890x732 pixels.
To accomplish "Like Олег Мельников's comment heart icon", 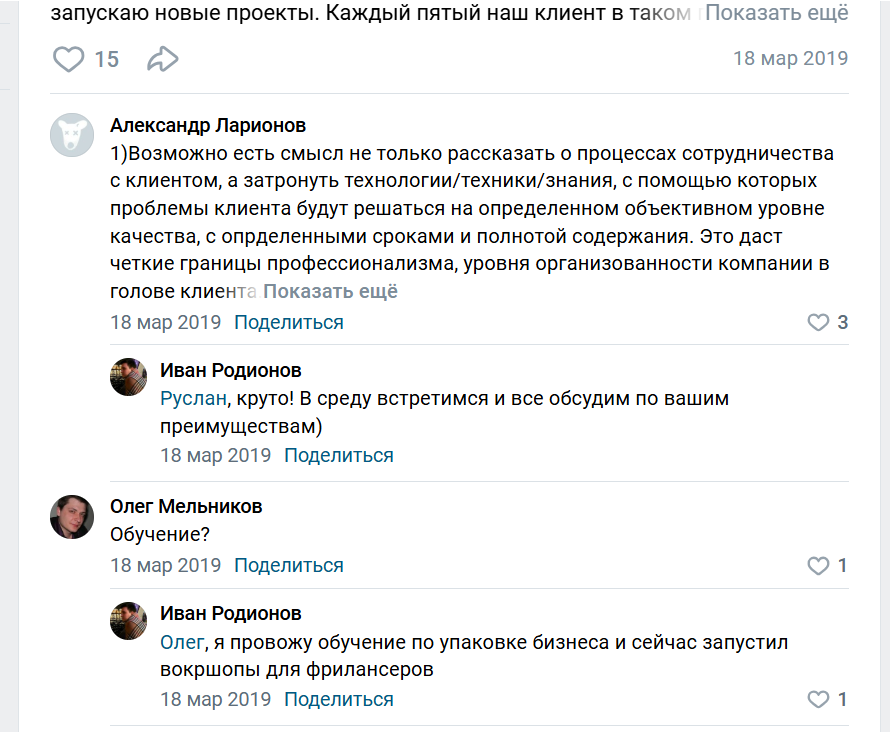I will [x=820, y=565].
